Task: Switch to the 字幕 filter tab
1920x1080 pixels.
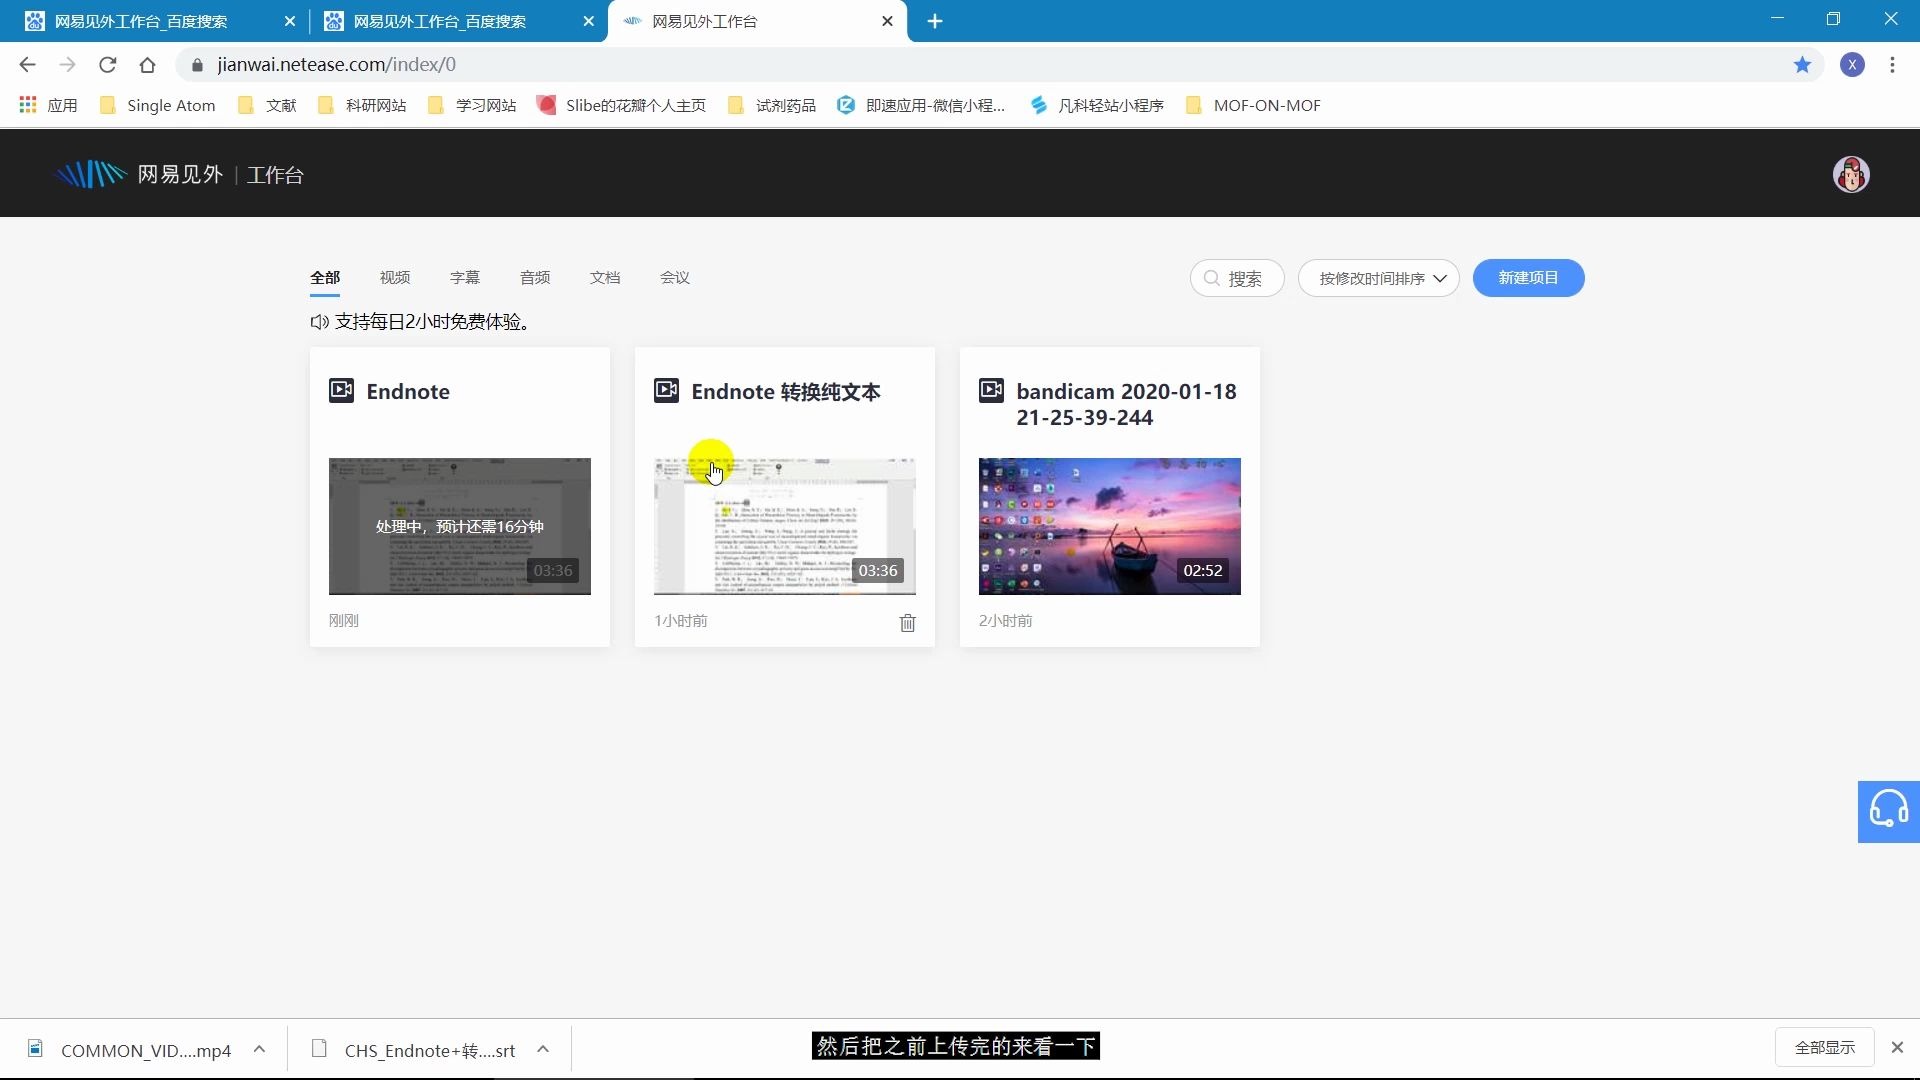Action: pyautogui.click(x=465, y=278)
